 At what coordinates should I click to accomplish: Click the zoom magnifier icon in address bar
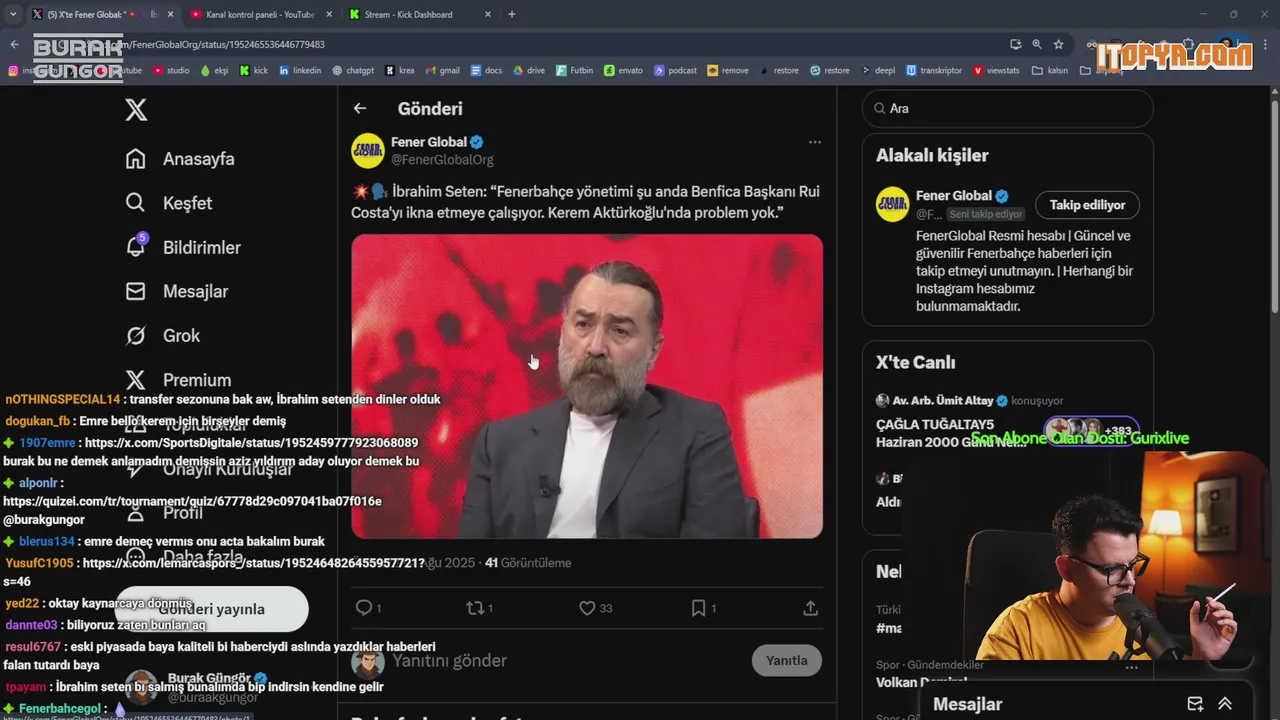(1037, 44)
